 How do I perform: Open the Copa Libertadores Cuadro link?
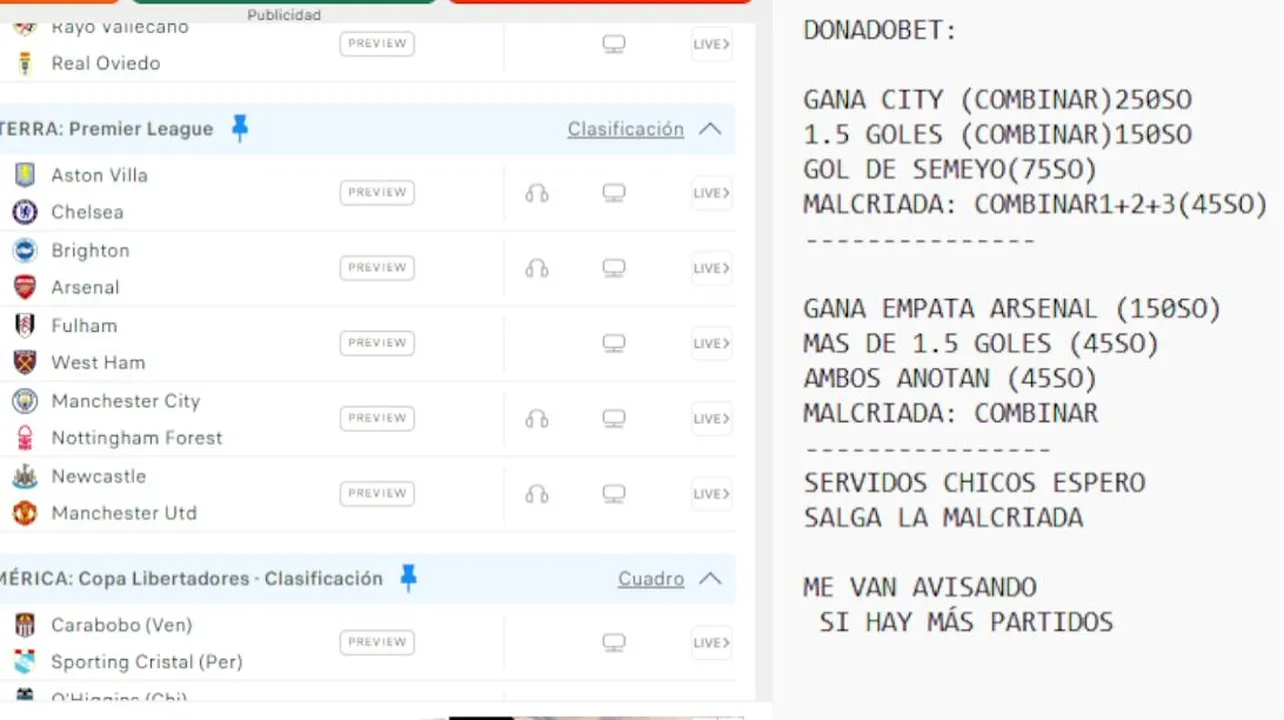pyautogui.click(x=651, y=579)
